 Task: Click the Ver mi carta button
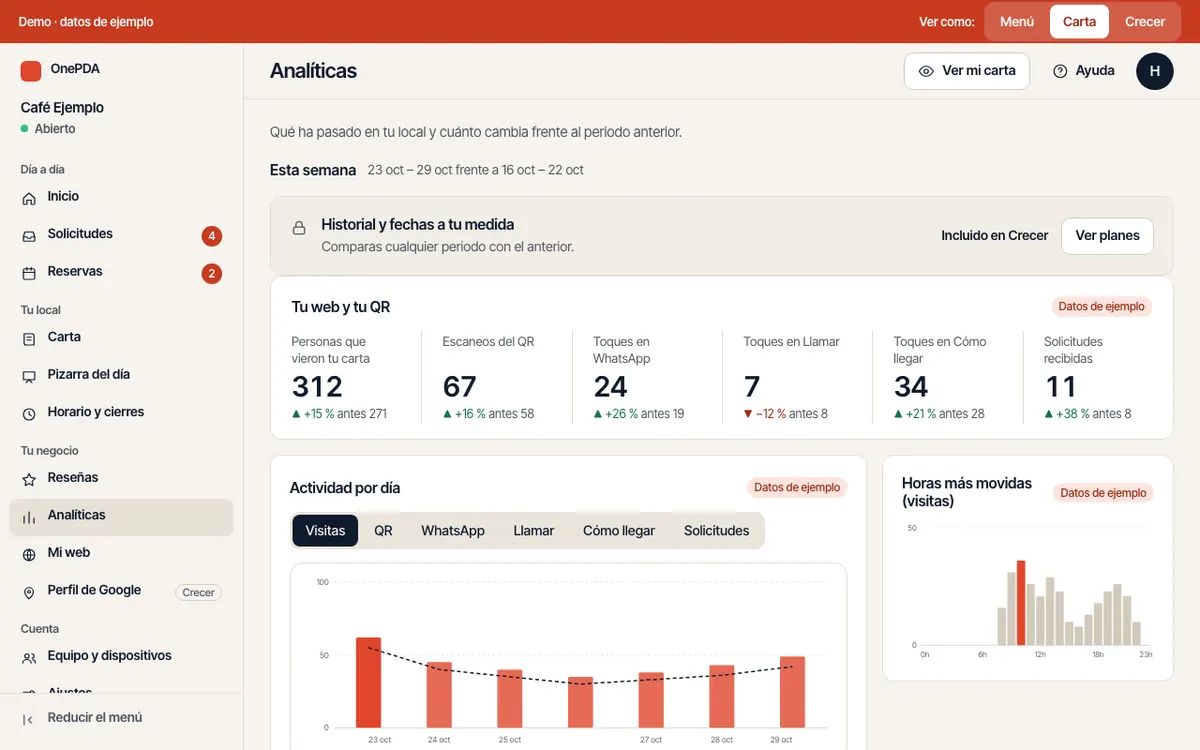(967, 71)
